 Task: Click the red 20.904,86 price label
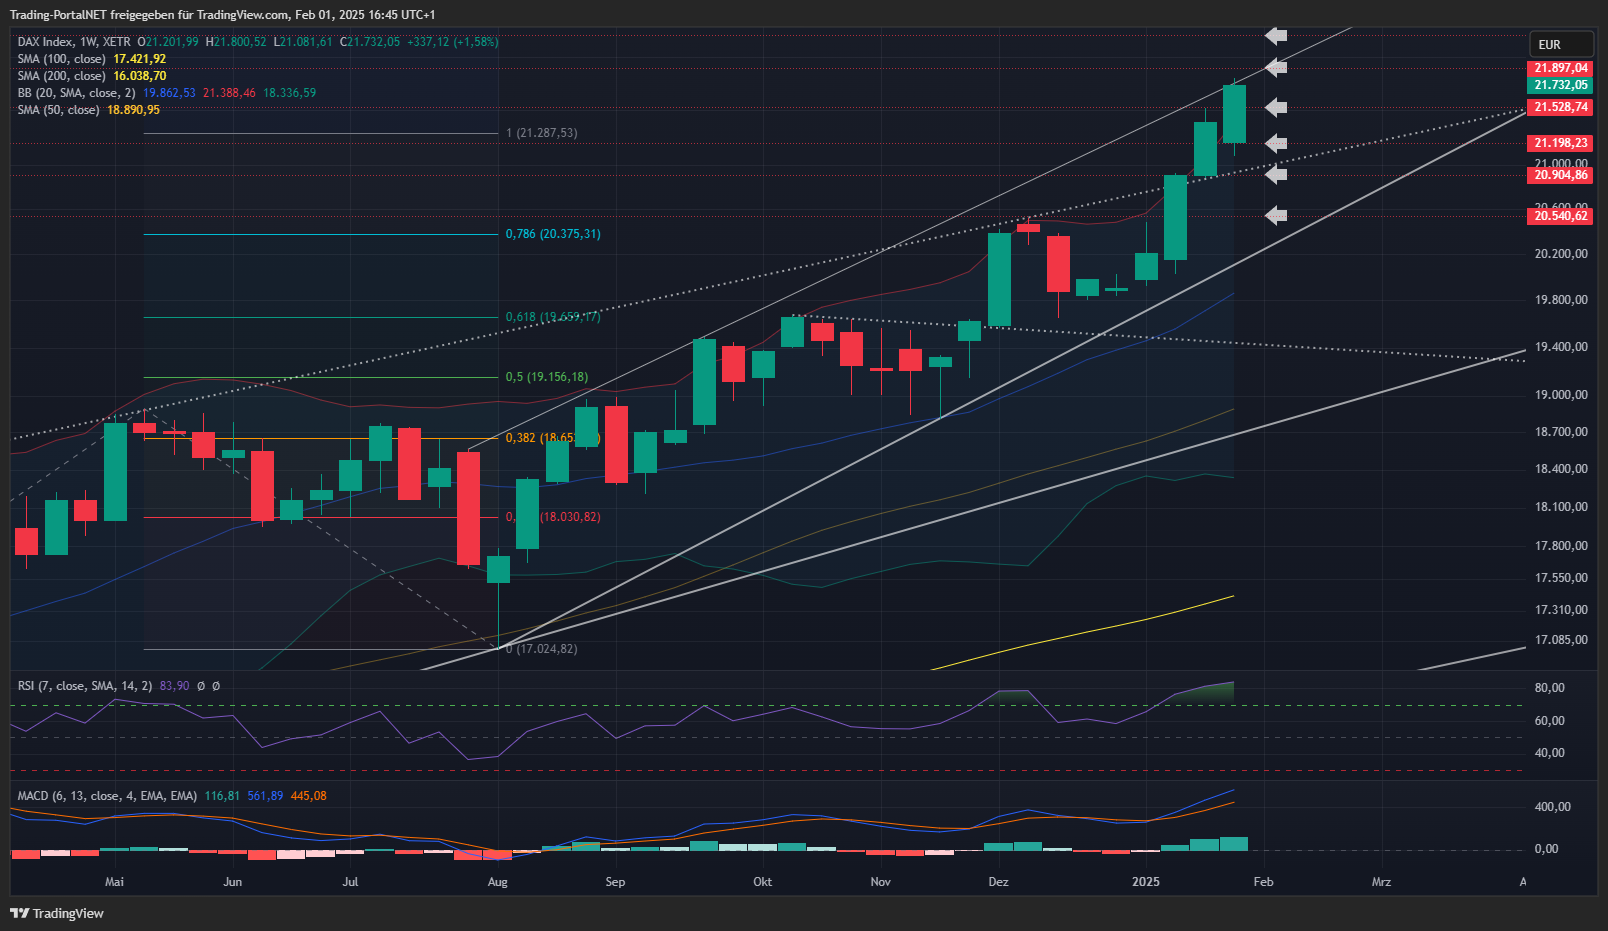[x=1560, y=175]
